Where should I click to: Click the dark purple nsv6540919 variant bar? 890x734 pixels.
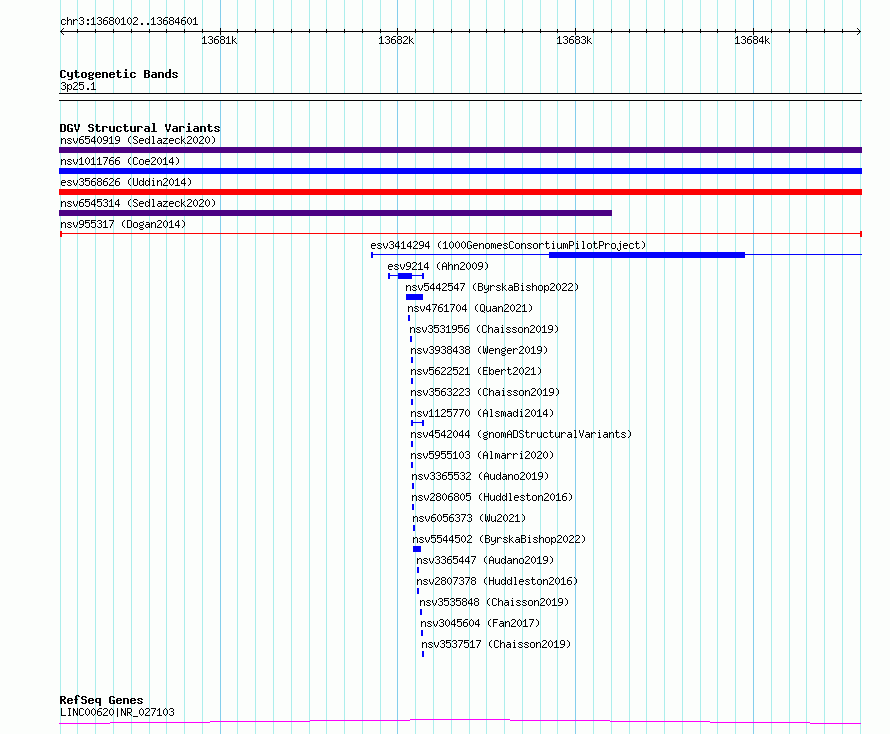tap(460, 150)
